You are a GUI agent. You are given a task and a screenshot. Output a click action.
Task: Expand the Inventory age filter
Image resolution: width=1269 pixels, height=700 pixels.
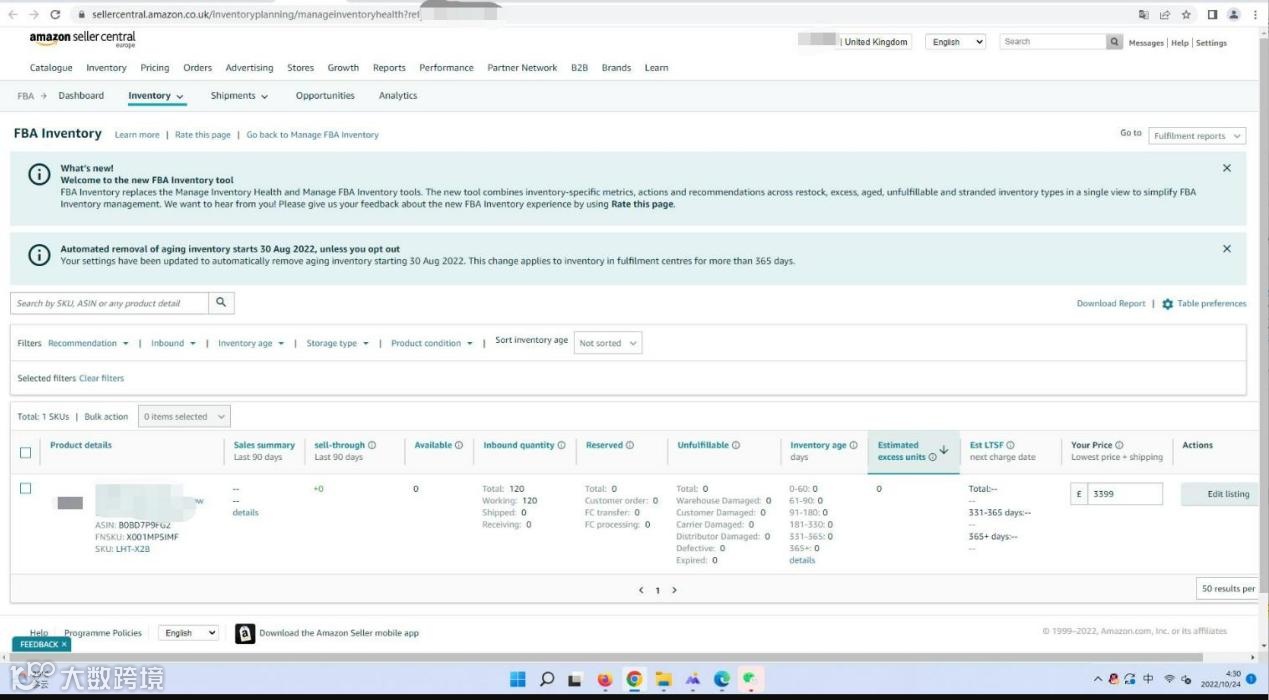(250, 343)
